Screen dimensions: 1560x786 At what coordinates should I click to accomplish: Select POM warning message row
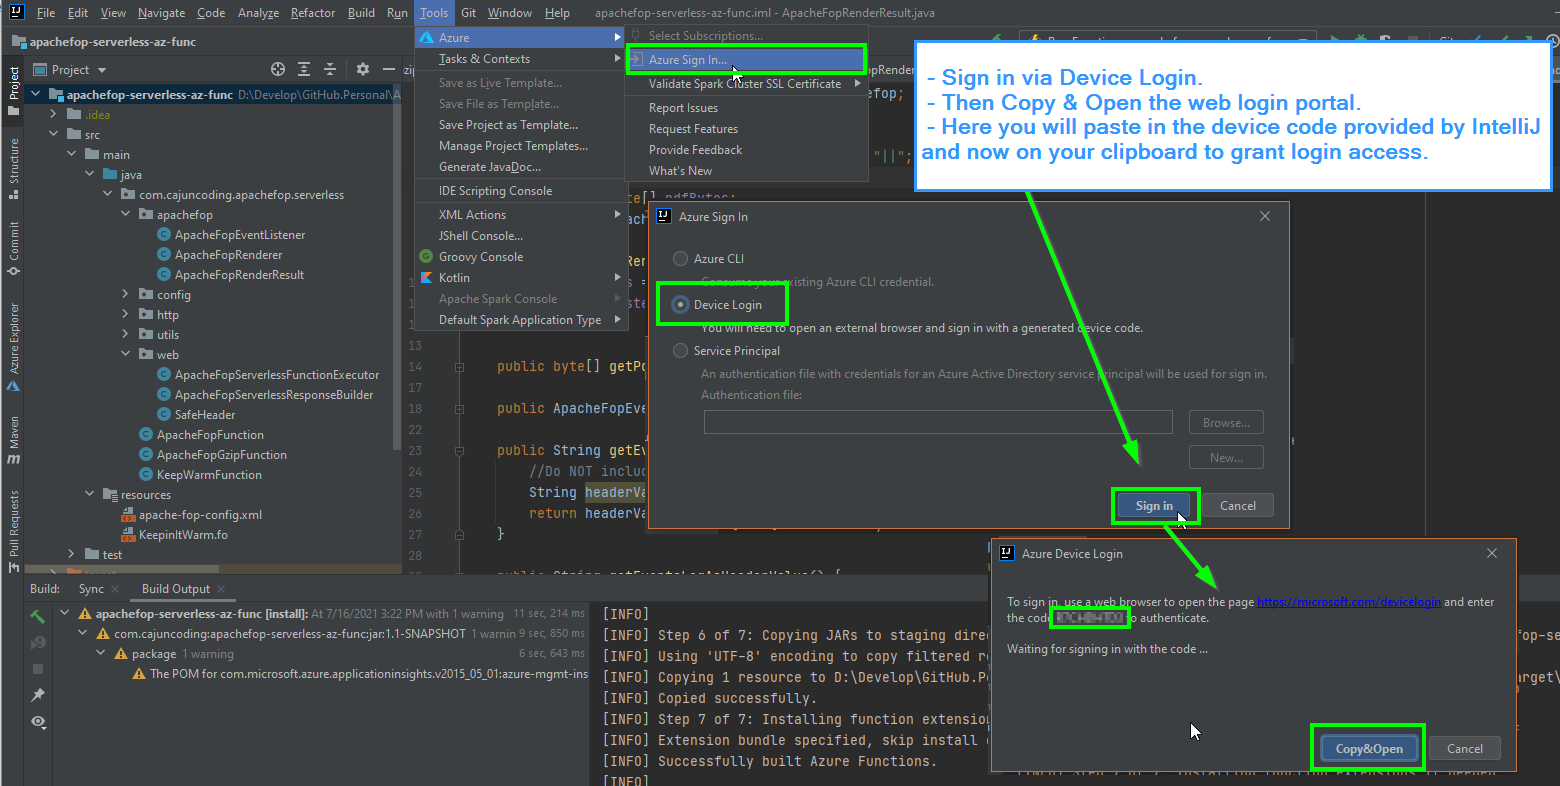point(360,674)
